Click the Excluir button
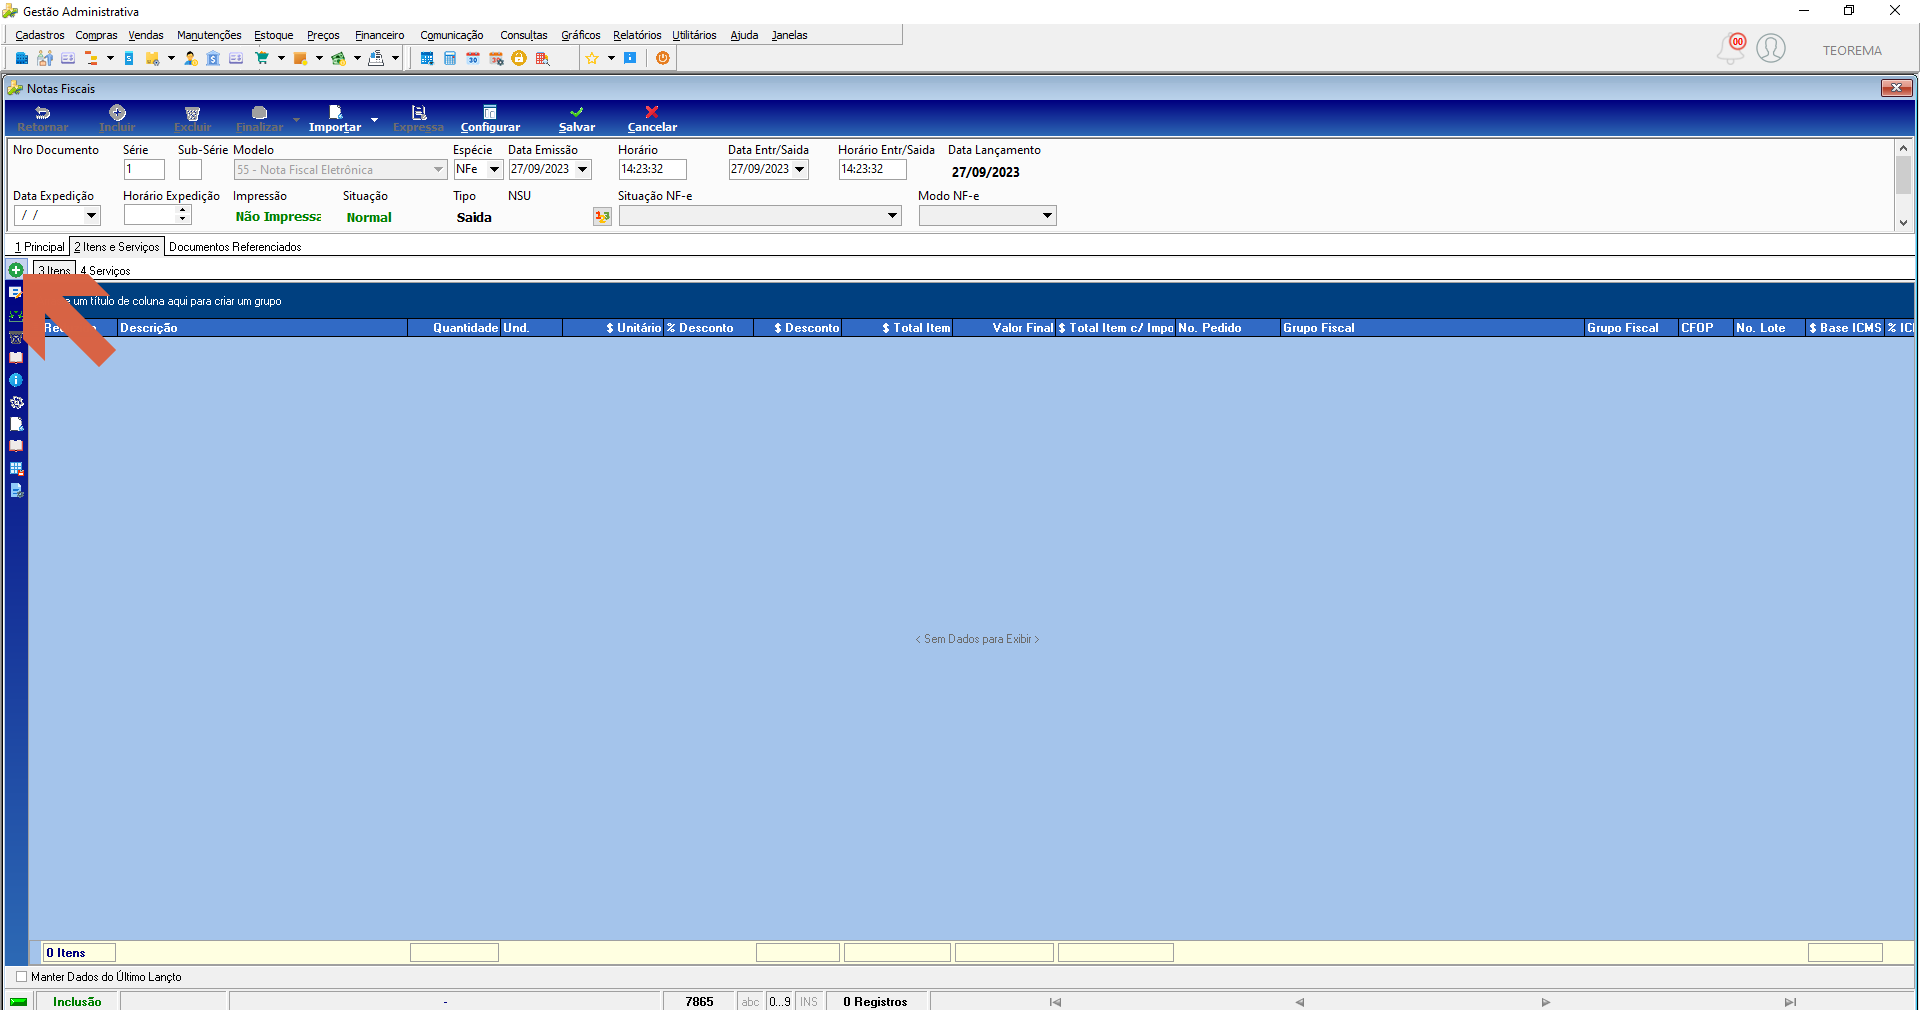This screenshot has height=1010, width=1920. point(193,119)
